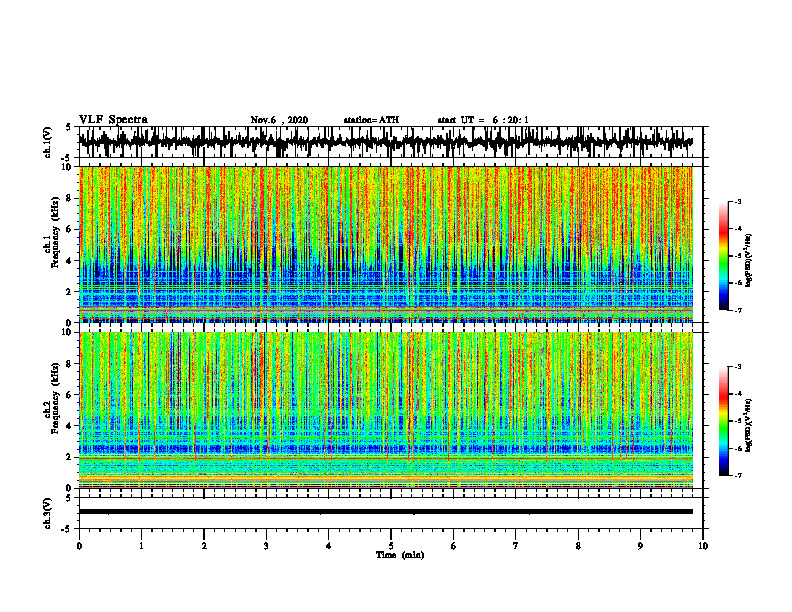Click time axis tick label 2
This screenshot has height=612, width=792.
tap(204, 546)
